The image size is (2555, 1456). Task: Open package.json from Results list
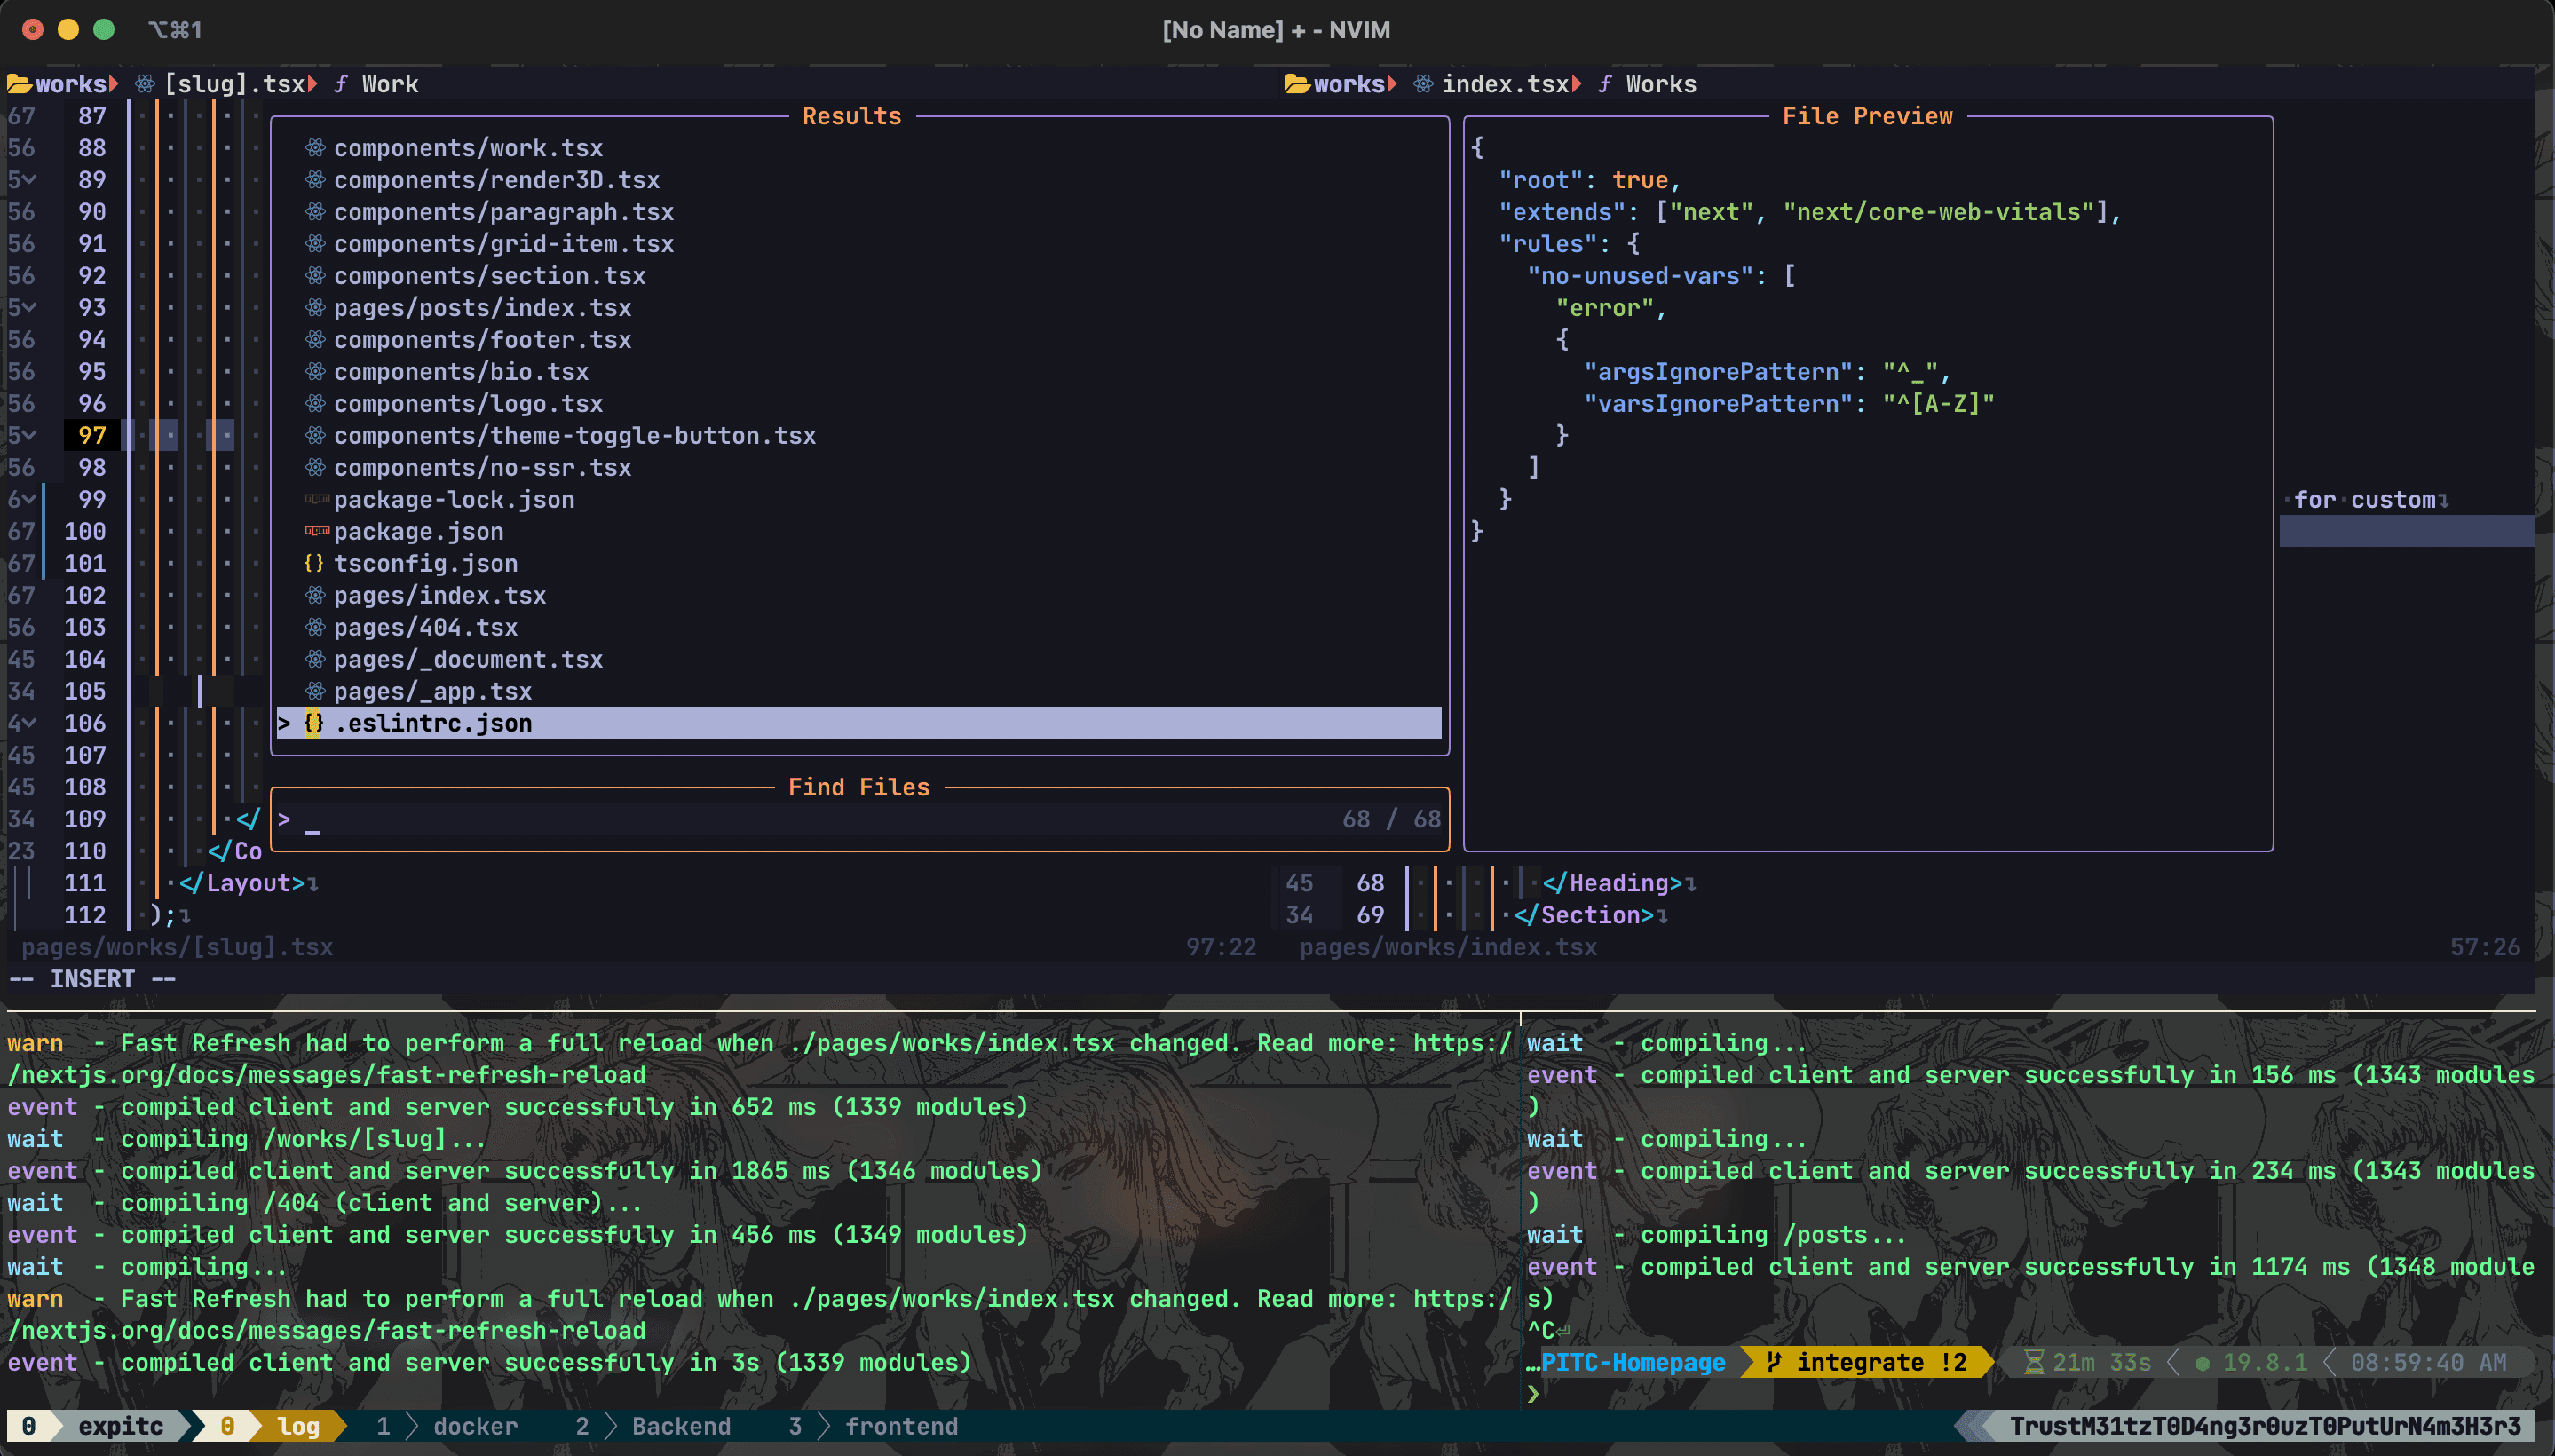tap(419, 532)
